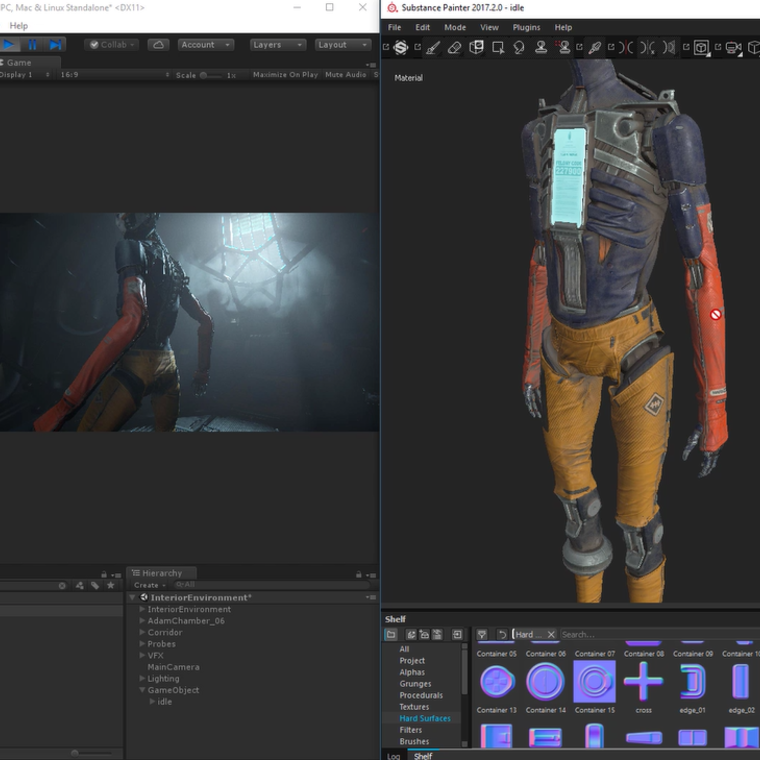760x760 pixels.
Task: Toggle Maximize On Play
Action: coord(285,75)
